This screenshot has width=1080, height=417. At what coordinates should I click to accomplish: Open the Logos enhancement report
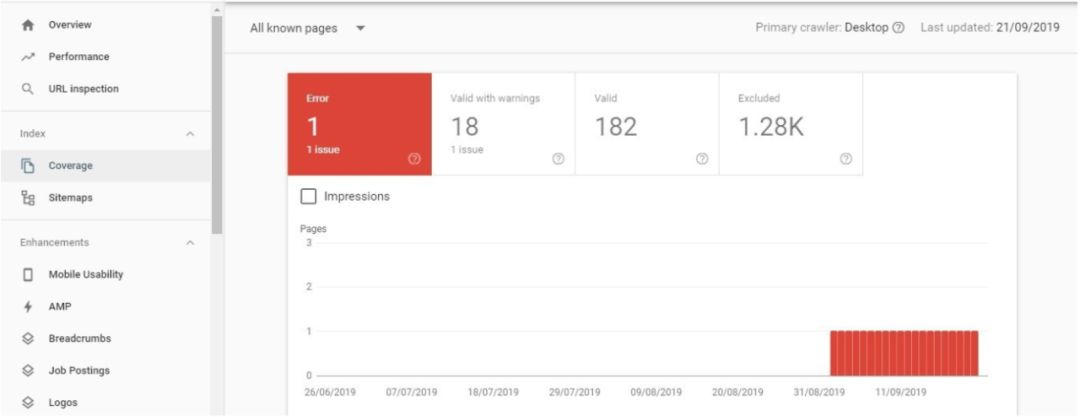(62, 403)
